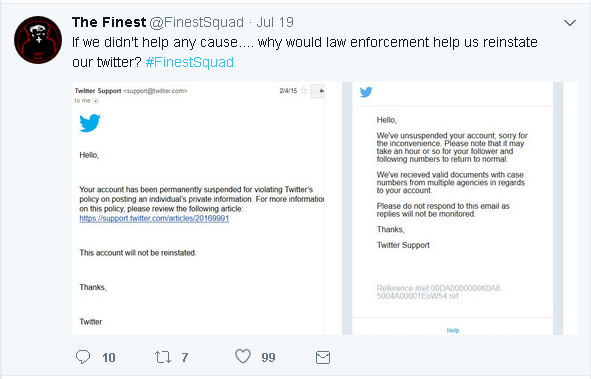Viewport: 591px width, 379px height.
Task: Follow the support.twitter.com articles link
Action: coord(154,219)
